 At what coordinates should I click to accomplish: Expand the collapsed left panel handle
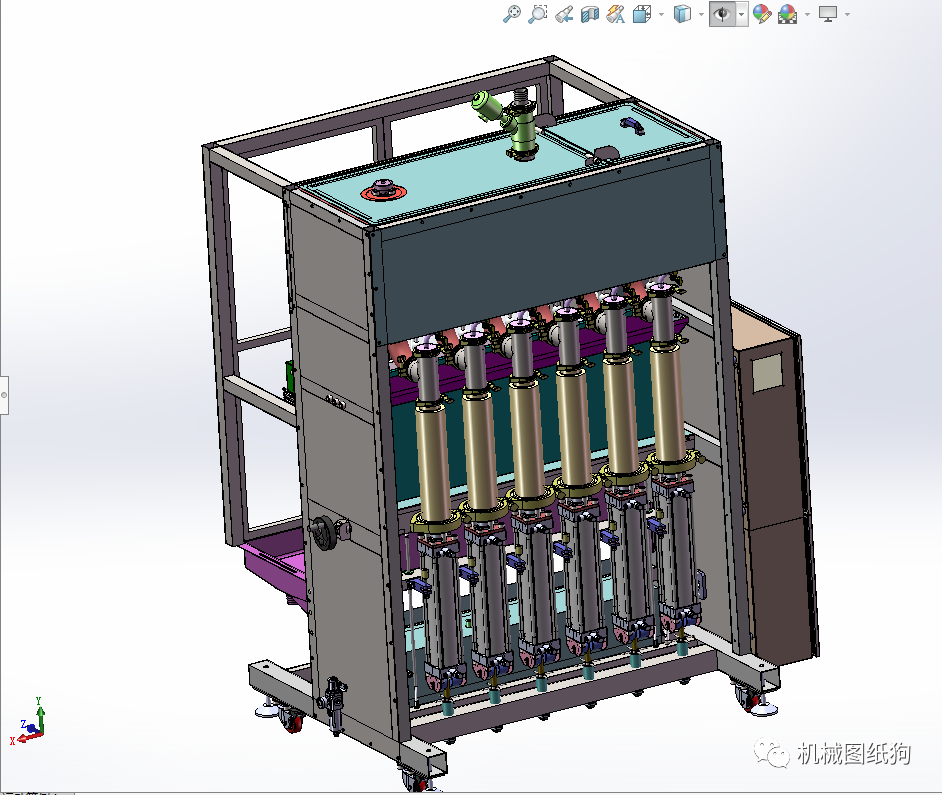click(x=4, y=395)
